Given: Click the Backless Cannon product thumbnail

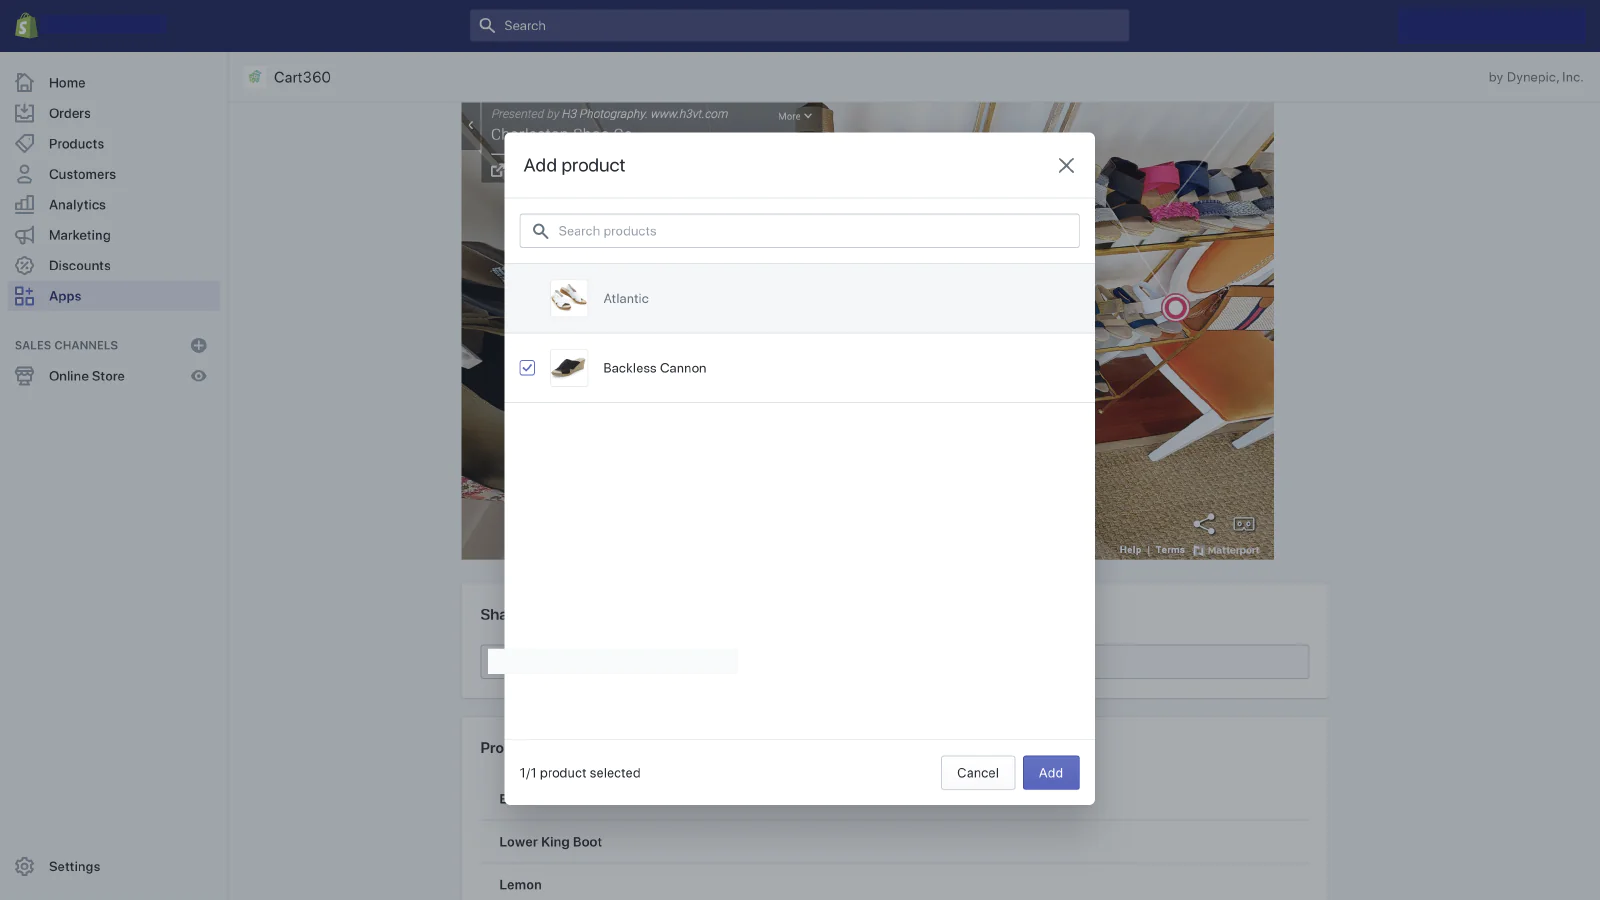Looking at the screenshot, I should [569, 368].
